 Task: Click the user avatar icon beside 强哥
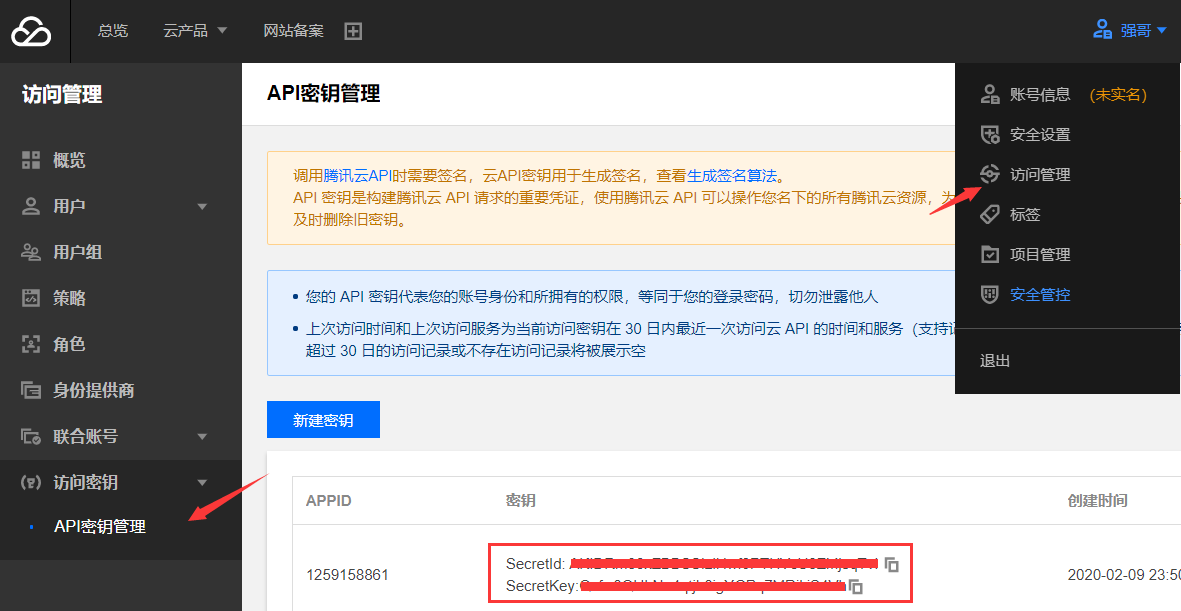pyautogui.click(x=1103, y=30)
